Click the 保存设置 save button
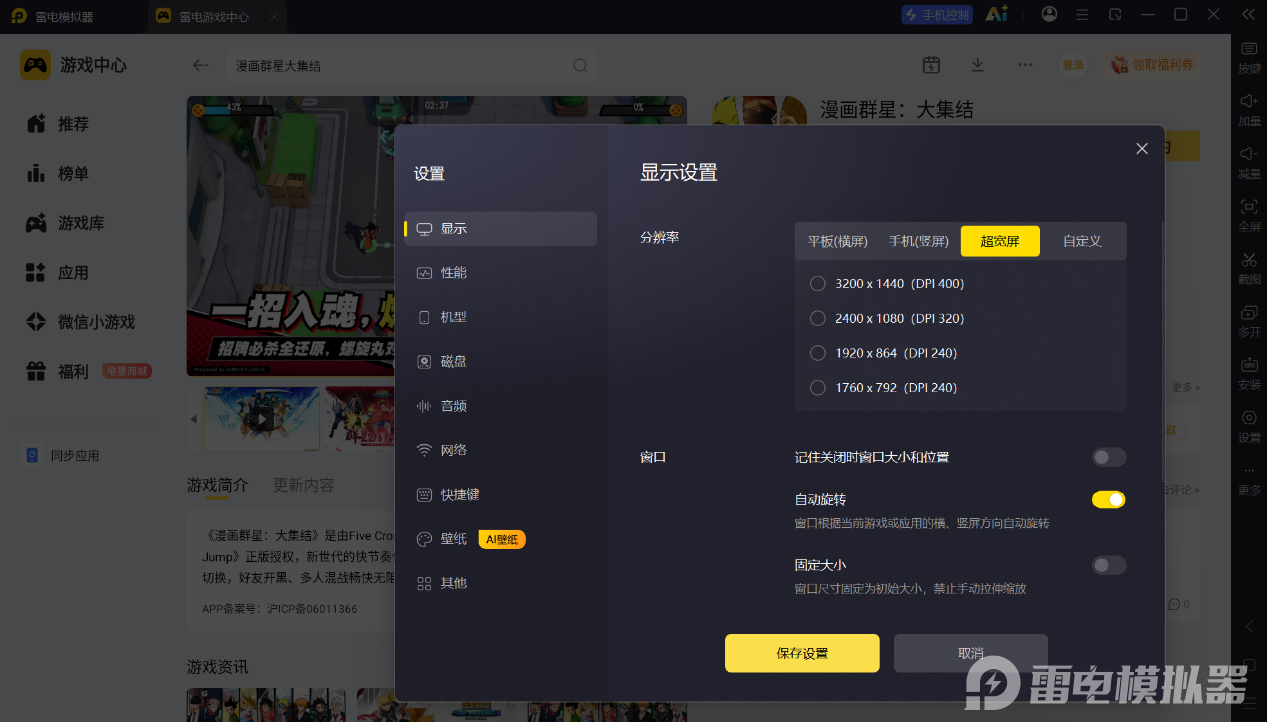Image resolution: width=1267 pixels, height=722 pixels. [802, 653]
